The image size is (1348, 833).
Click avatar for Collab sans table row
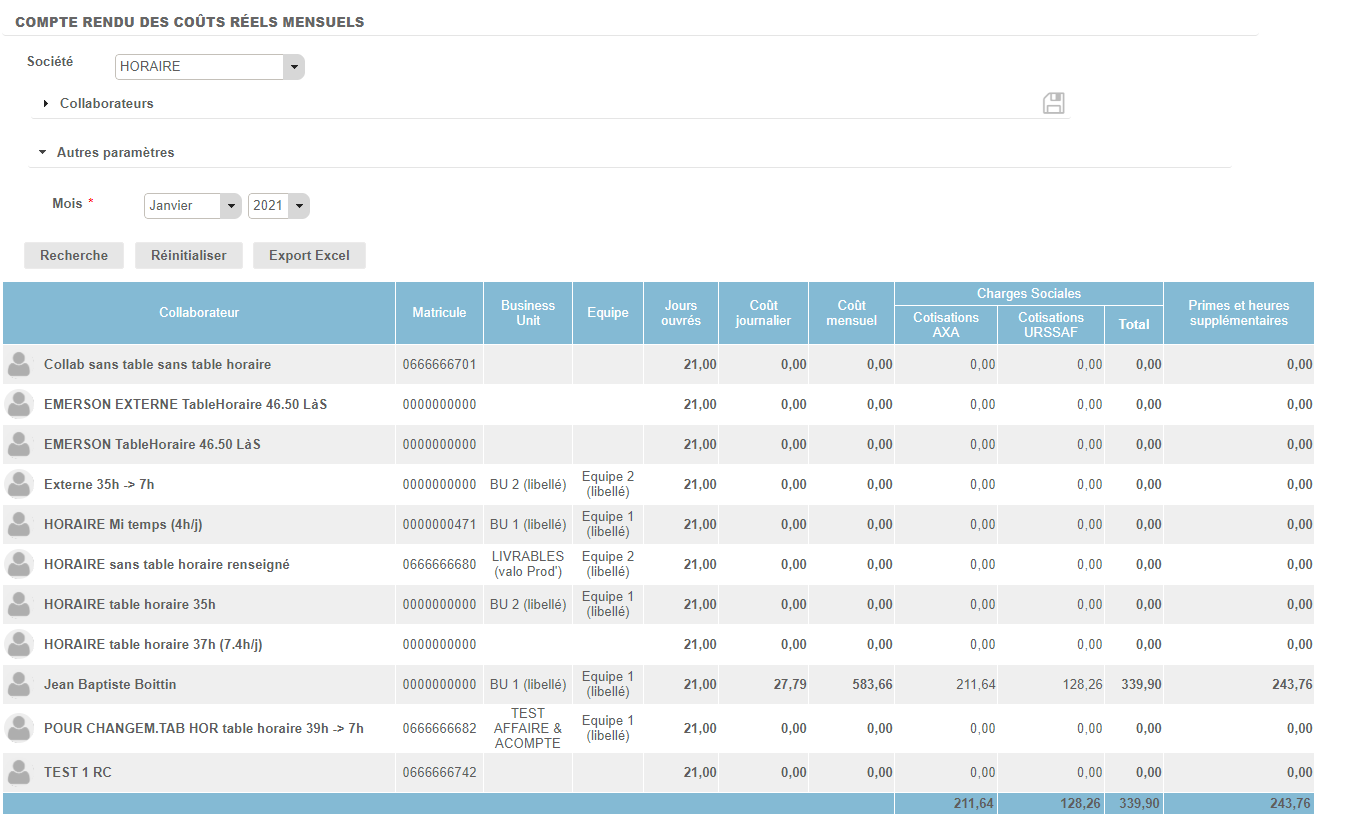click(x=19, y=365)
